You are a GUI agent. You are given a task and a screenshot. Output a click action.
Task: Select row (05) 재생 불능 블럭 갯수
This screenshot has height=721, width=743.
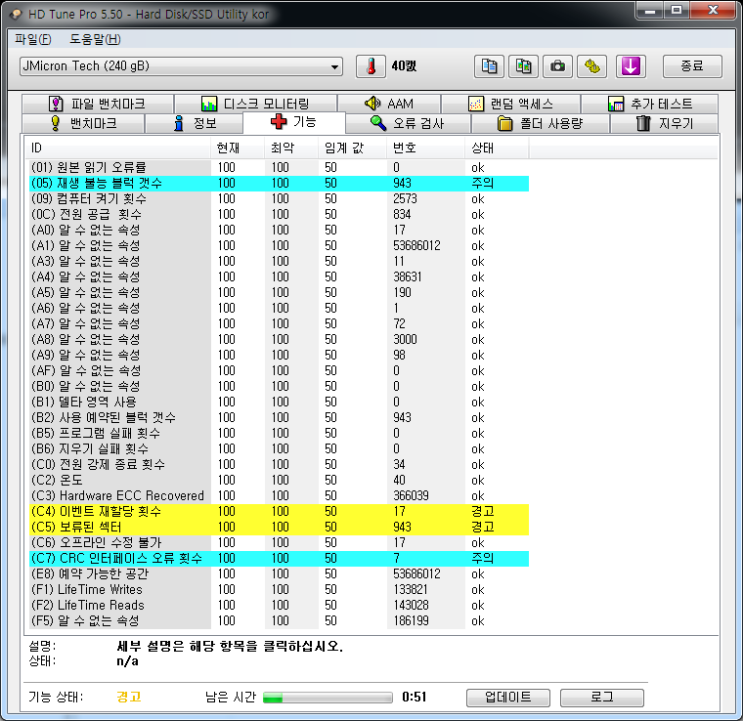coord(279,183)
